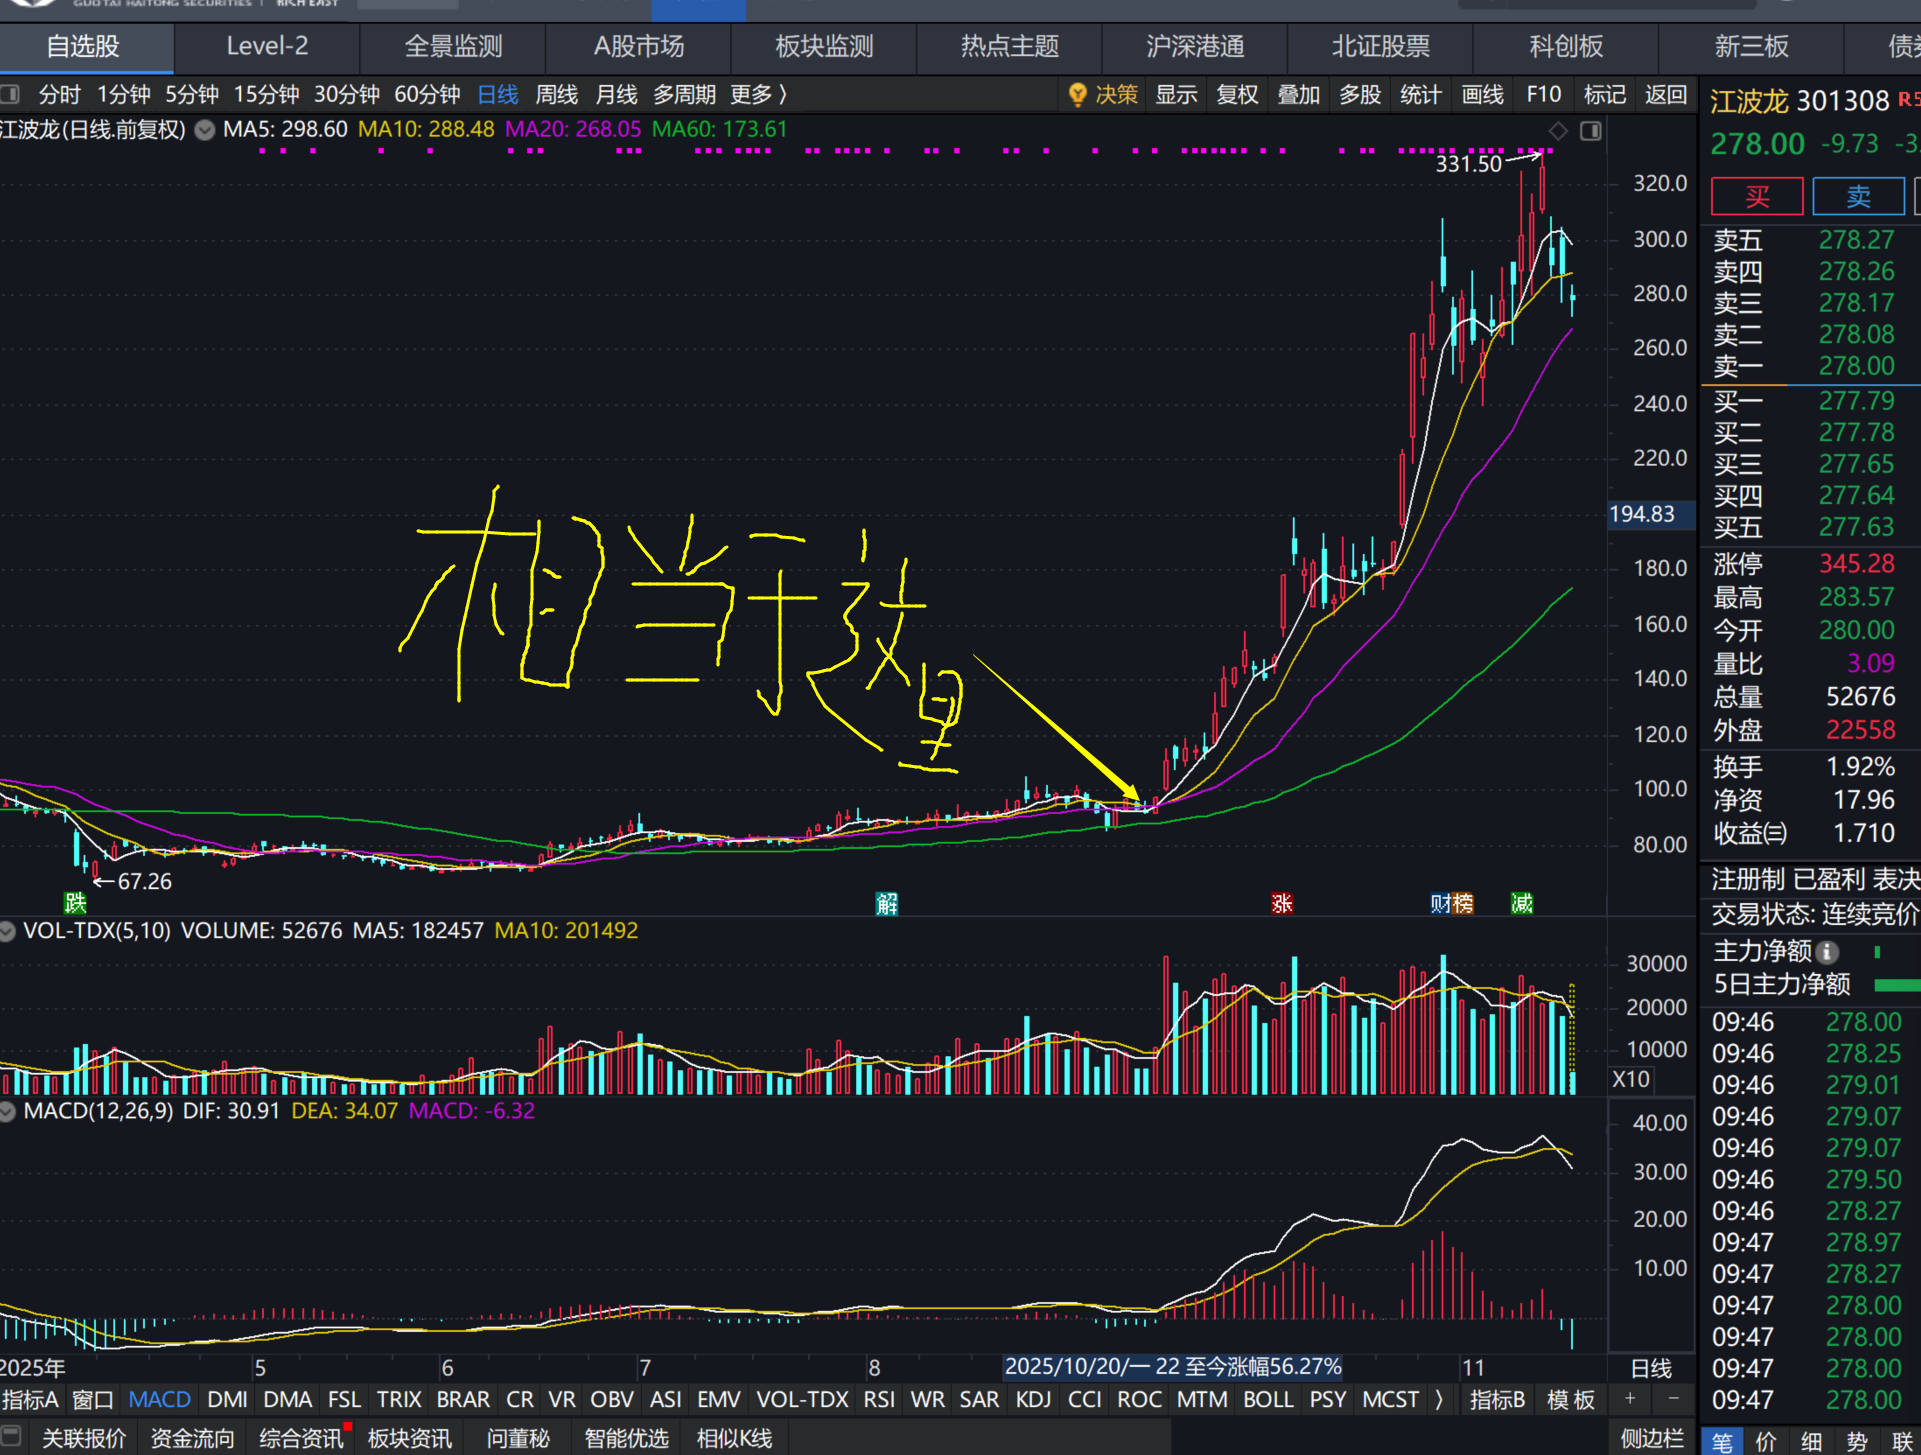Click the red 涨 event marker

(x=1281, y=904)
